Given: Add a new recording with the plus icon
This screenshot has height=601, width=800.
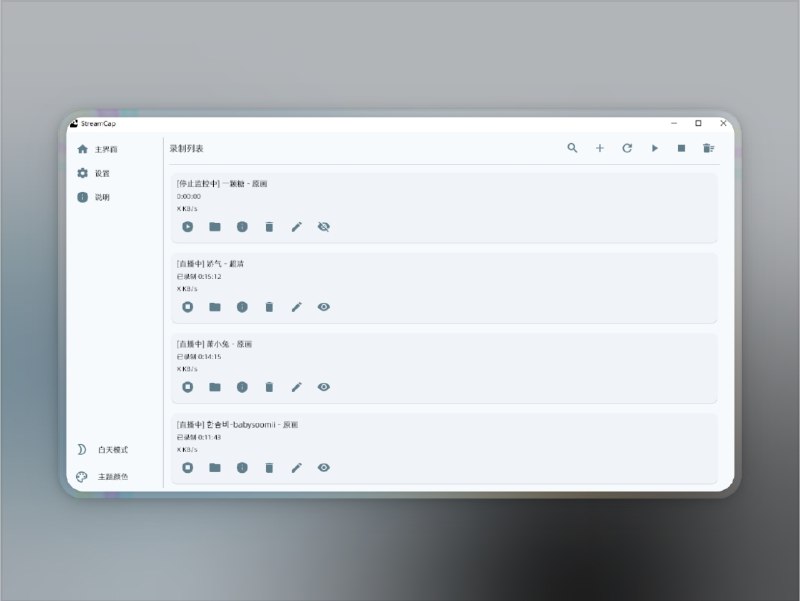Looking at the screenshot, I should pos(600,148).
